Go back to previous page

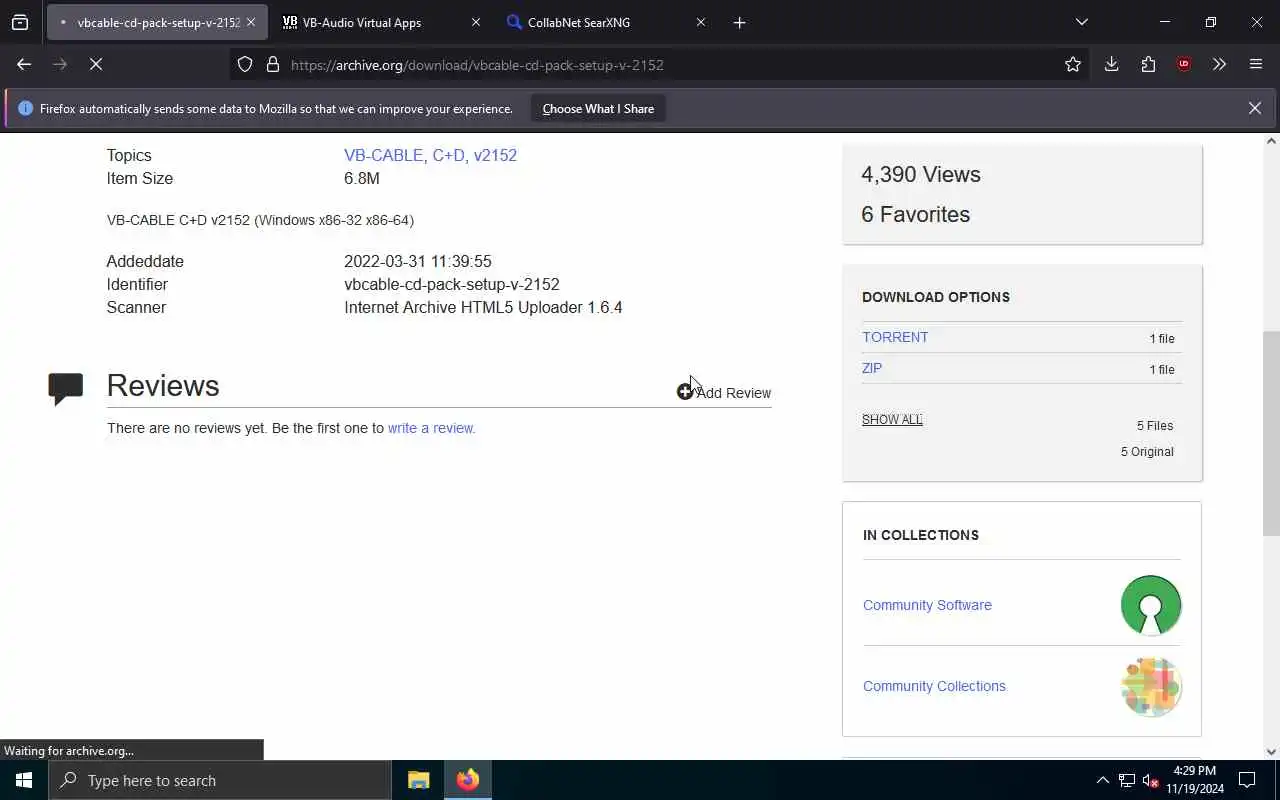click(x=24, y=64)
